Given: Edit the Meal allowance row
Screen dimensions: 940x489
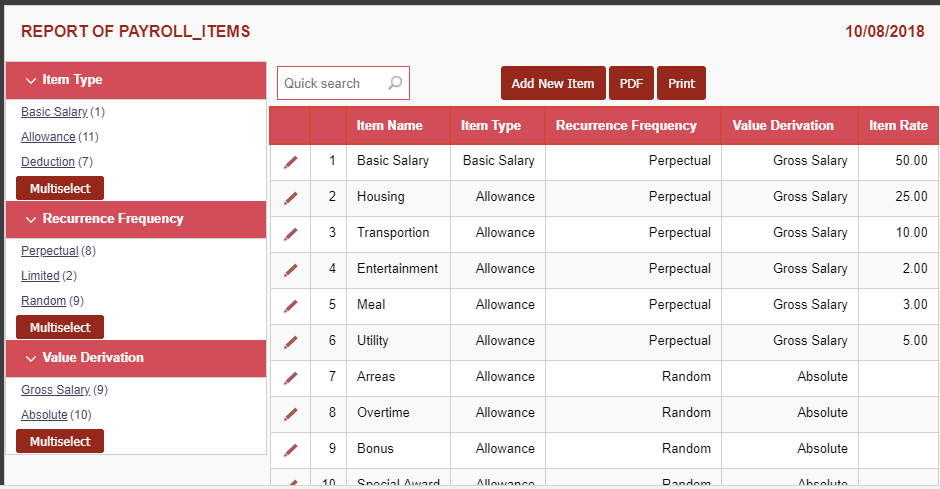Looking at the screenshot, I should (x=290, y=306).
